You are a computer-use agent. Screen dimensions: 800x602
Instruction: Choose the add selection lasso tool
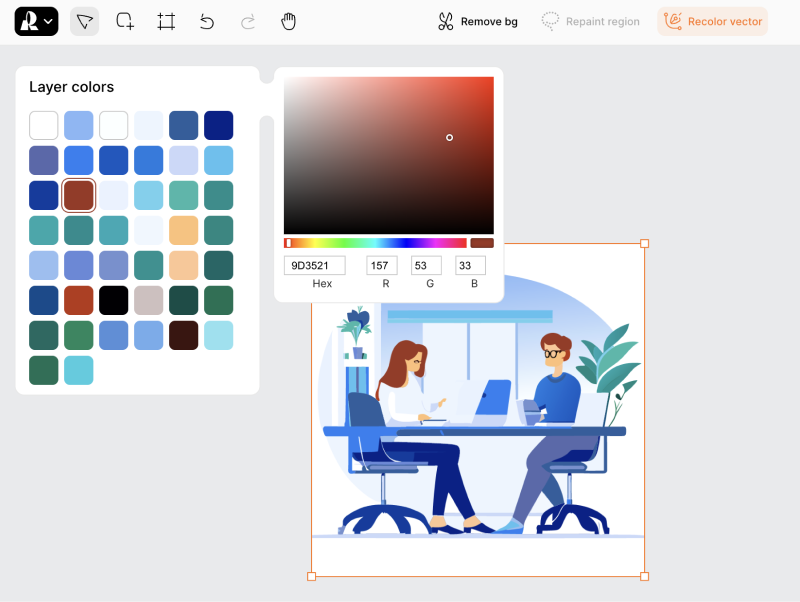pos(125,21)
